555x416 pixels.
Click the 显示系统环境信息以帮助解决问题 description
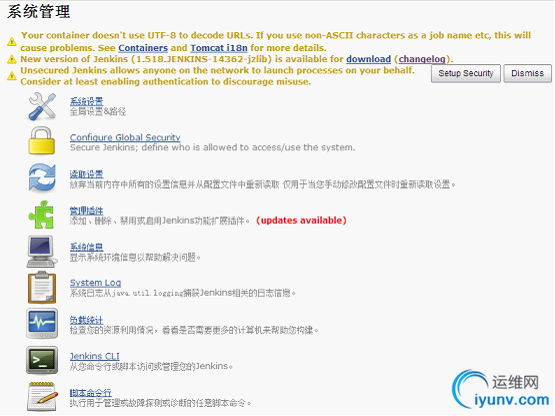coord(135,257)
